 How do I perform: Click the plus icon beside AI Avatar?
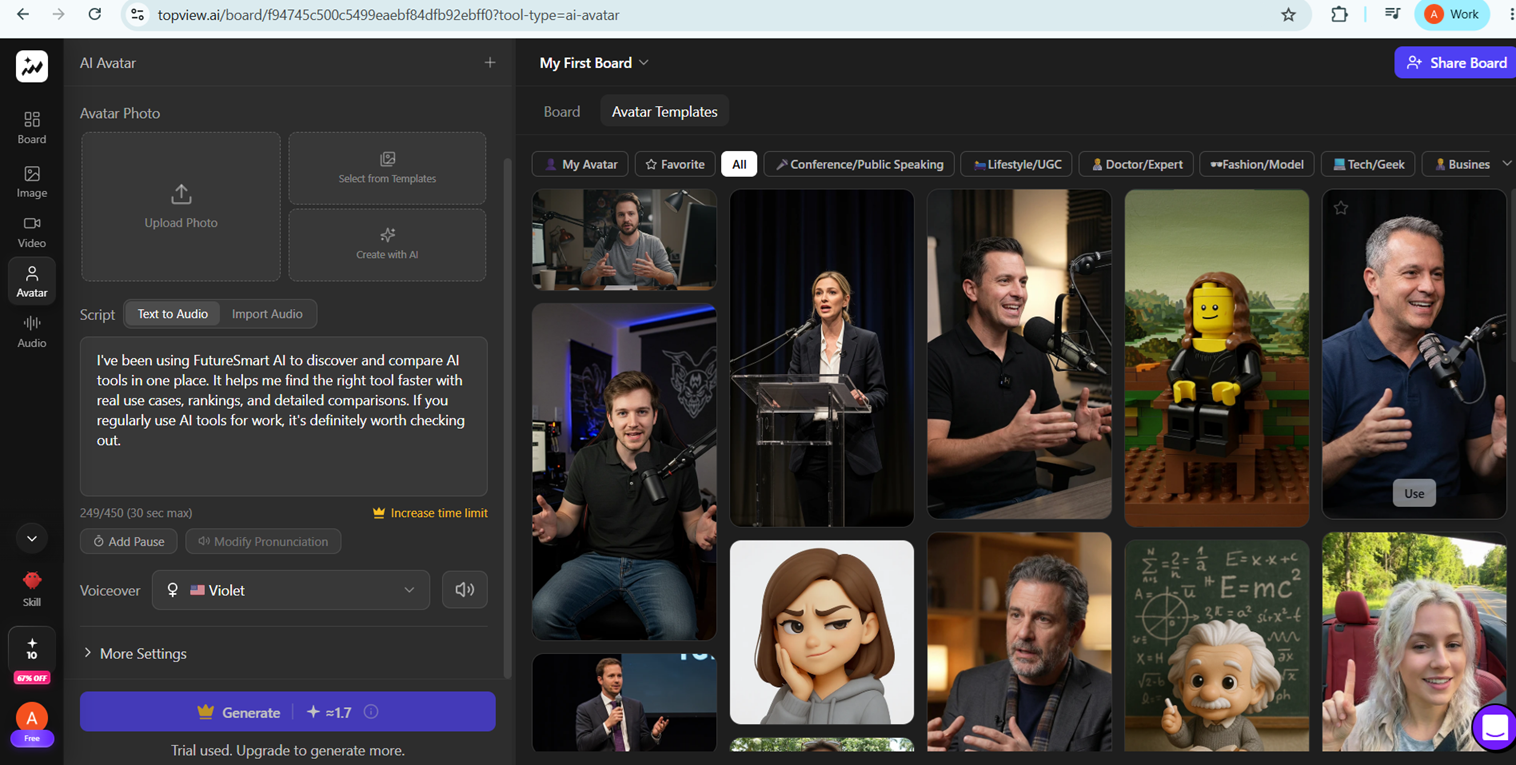click(490, 63)
